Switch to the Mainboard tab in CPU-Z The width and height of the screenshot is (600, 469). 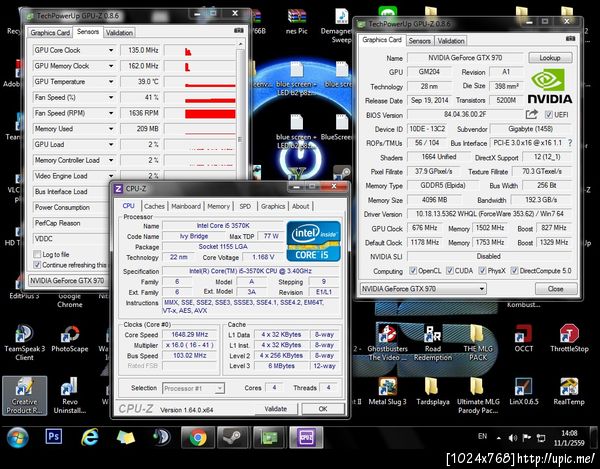[185, 206]
